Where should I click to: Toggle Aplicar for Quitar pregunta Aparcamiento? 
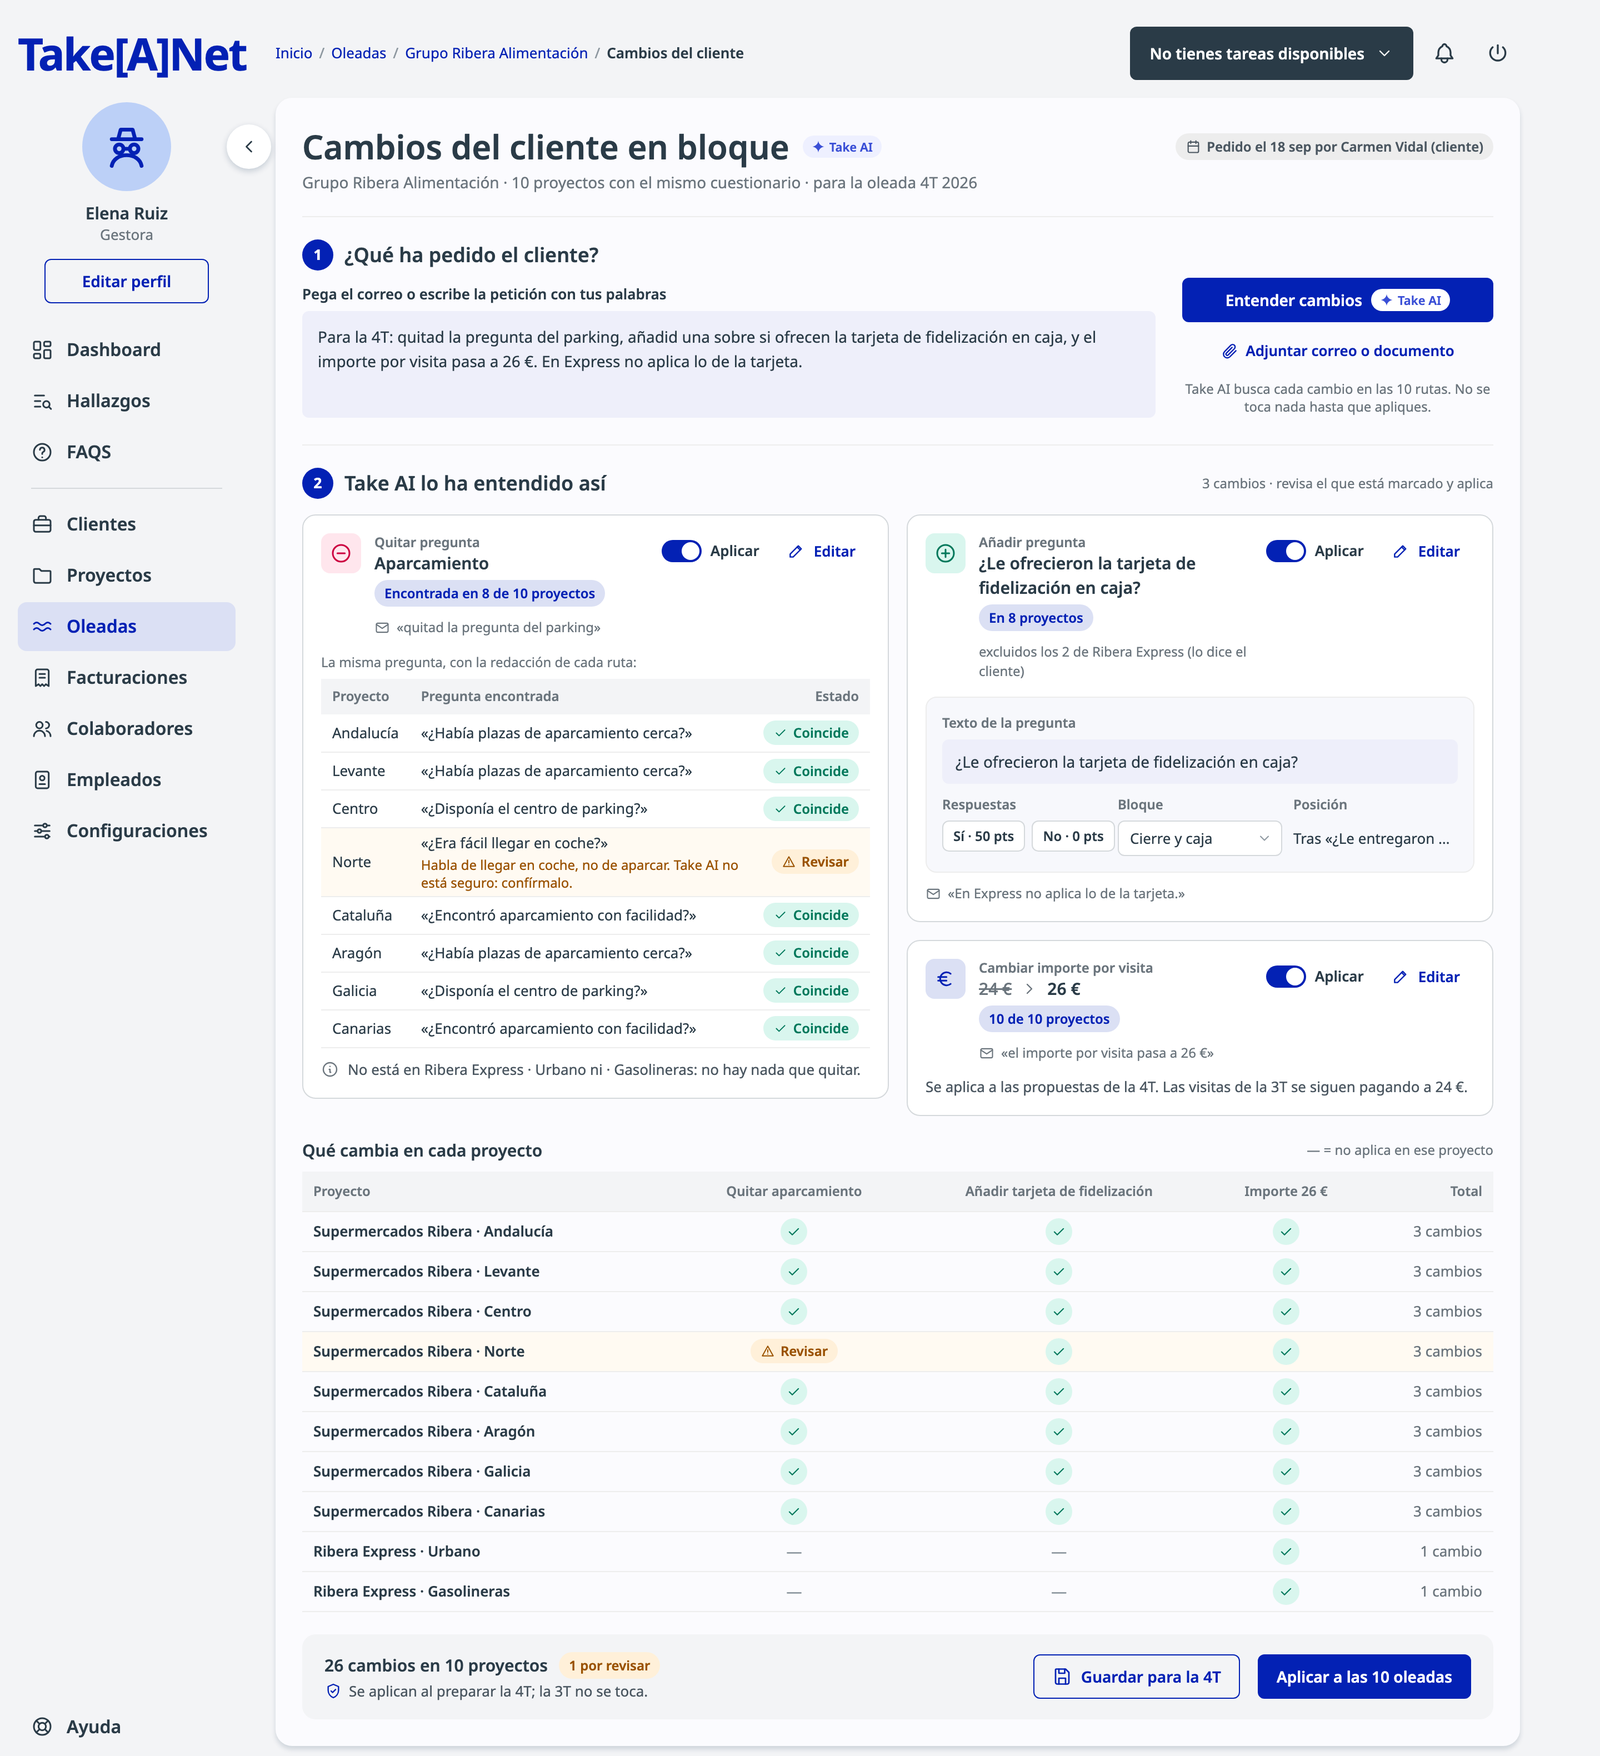click(681, 551)
